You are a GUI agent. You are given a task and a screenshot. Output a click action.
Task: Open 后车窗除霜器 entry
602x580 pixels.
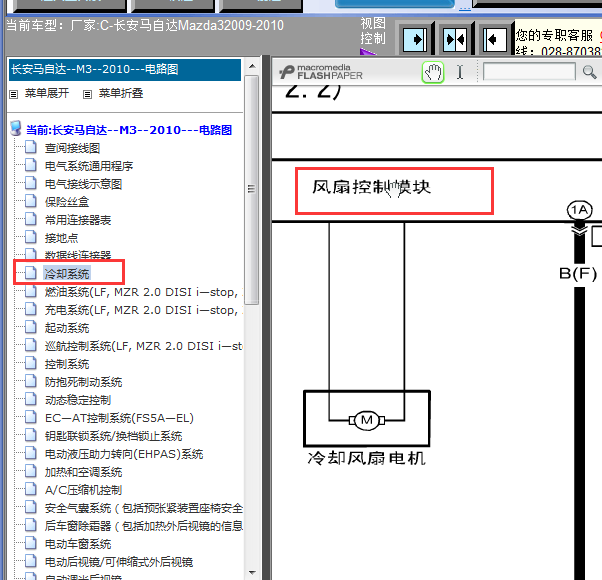(x=143, y=526)
